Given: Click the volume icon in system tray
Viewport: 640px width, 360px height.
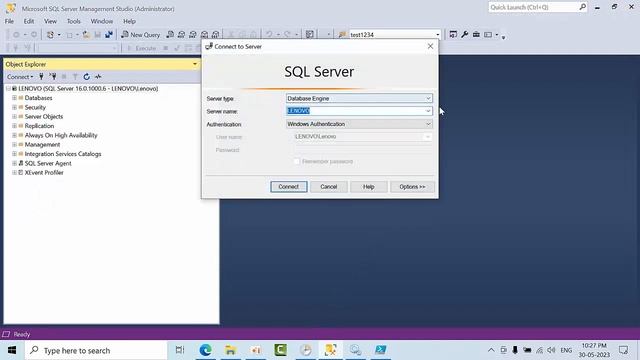Looking at the screenshot, I should 551,350.
